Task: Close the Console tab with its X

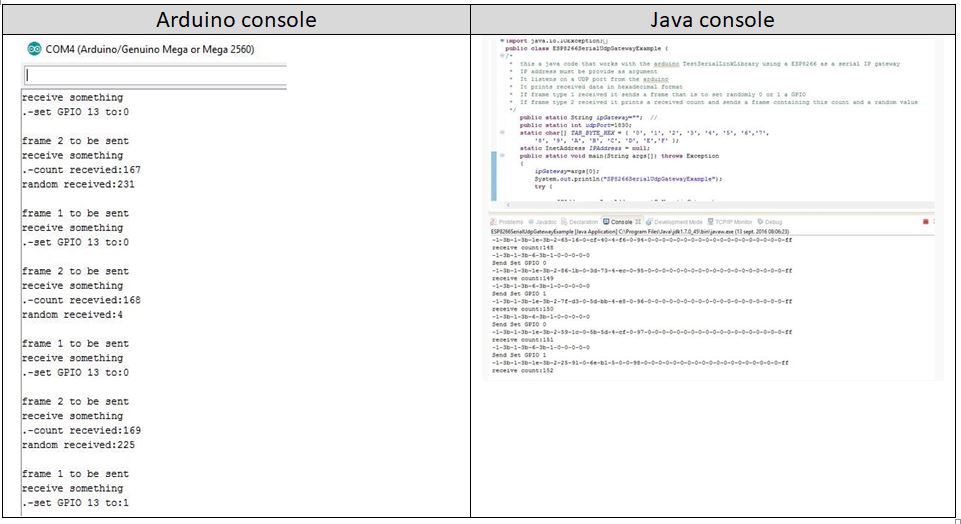Action: pyautogui.click(x=638, y=222)
